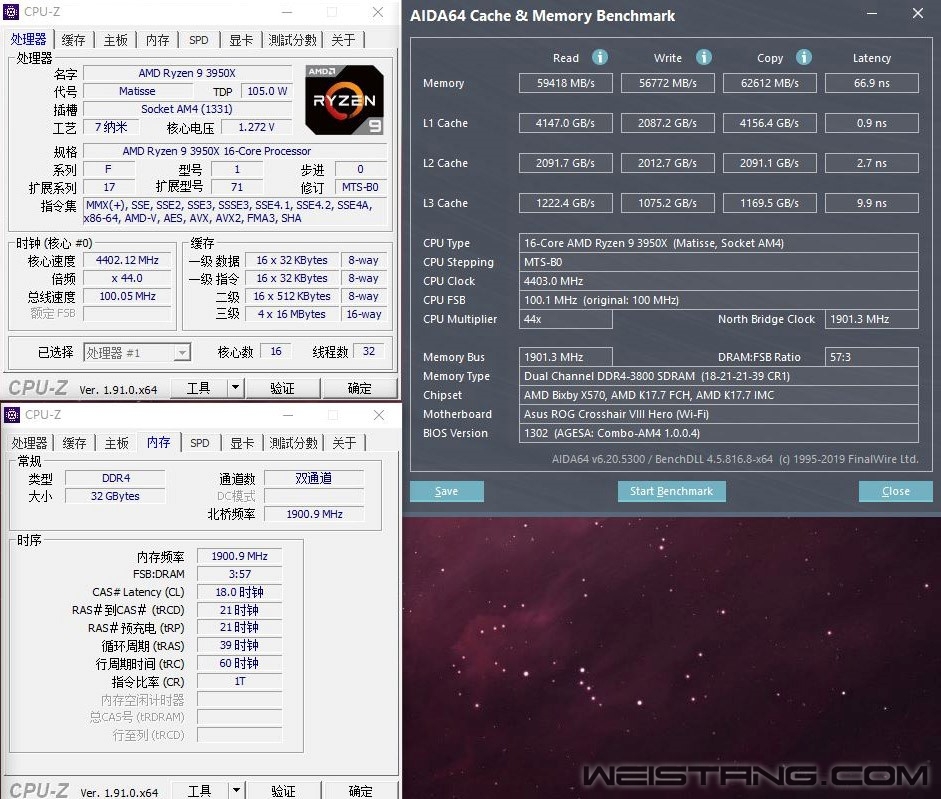Viewport: 941px width, 799px height.
Task: Switch to 关于 tab in bottom CPU-Z window
Action: tap(344, 443)
